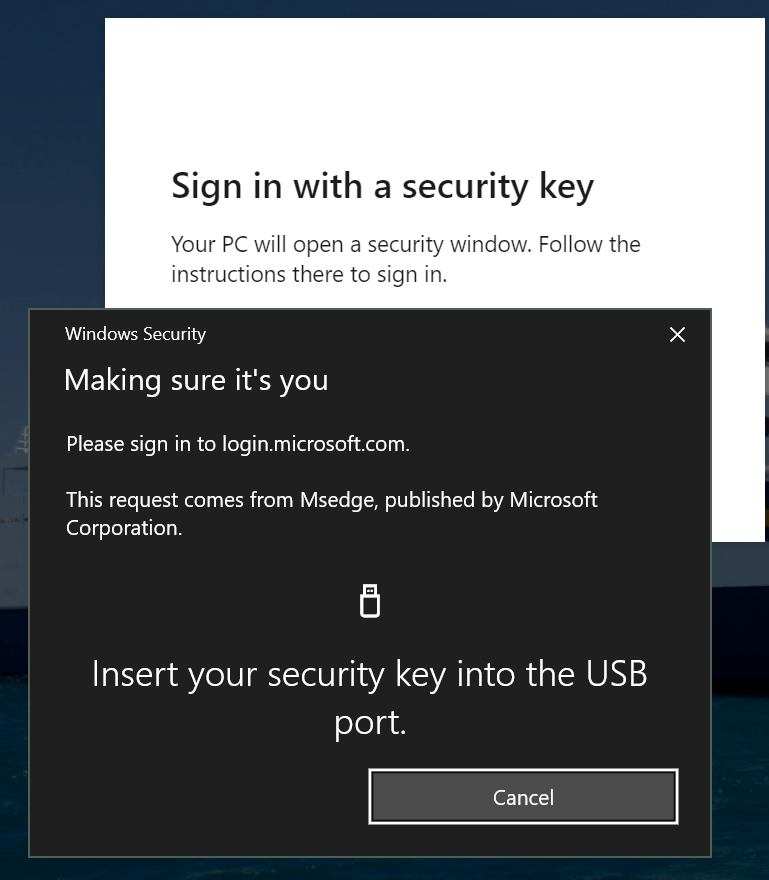
Task: Select the "Making sure it's you" heading
Action: tap(196, 380)
